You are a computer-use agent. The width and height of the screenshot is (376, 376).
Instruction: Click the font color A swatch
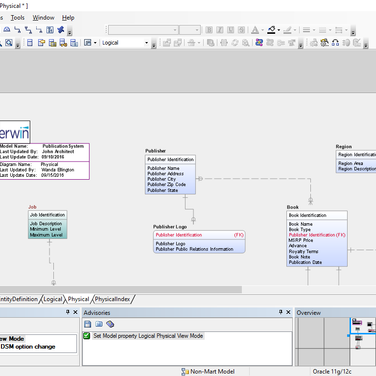(255, 30)
